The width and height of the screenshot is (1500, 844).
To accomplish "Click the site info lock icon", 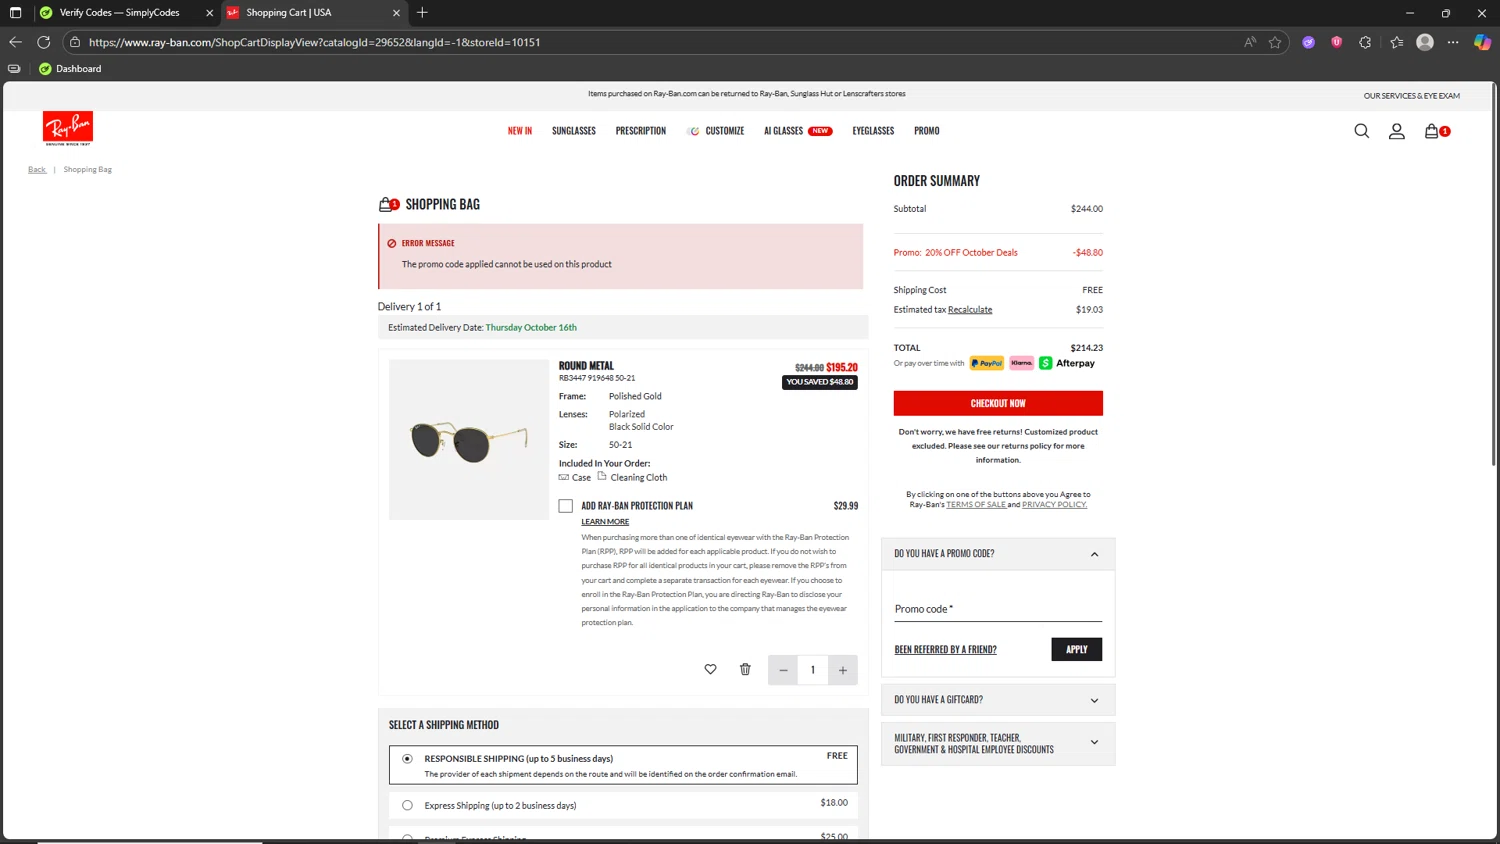I will tap(75, 42).
